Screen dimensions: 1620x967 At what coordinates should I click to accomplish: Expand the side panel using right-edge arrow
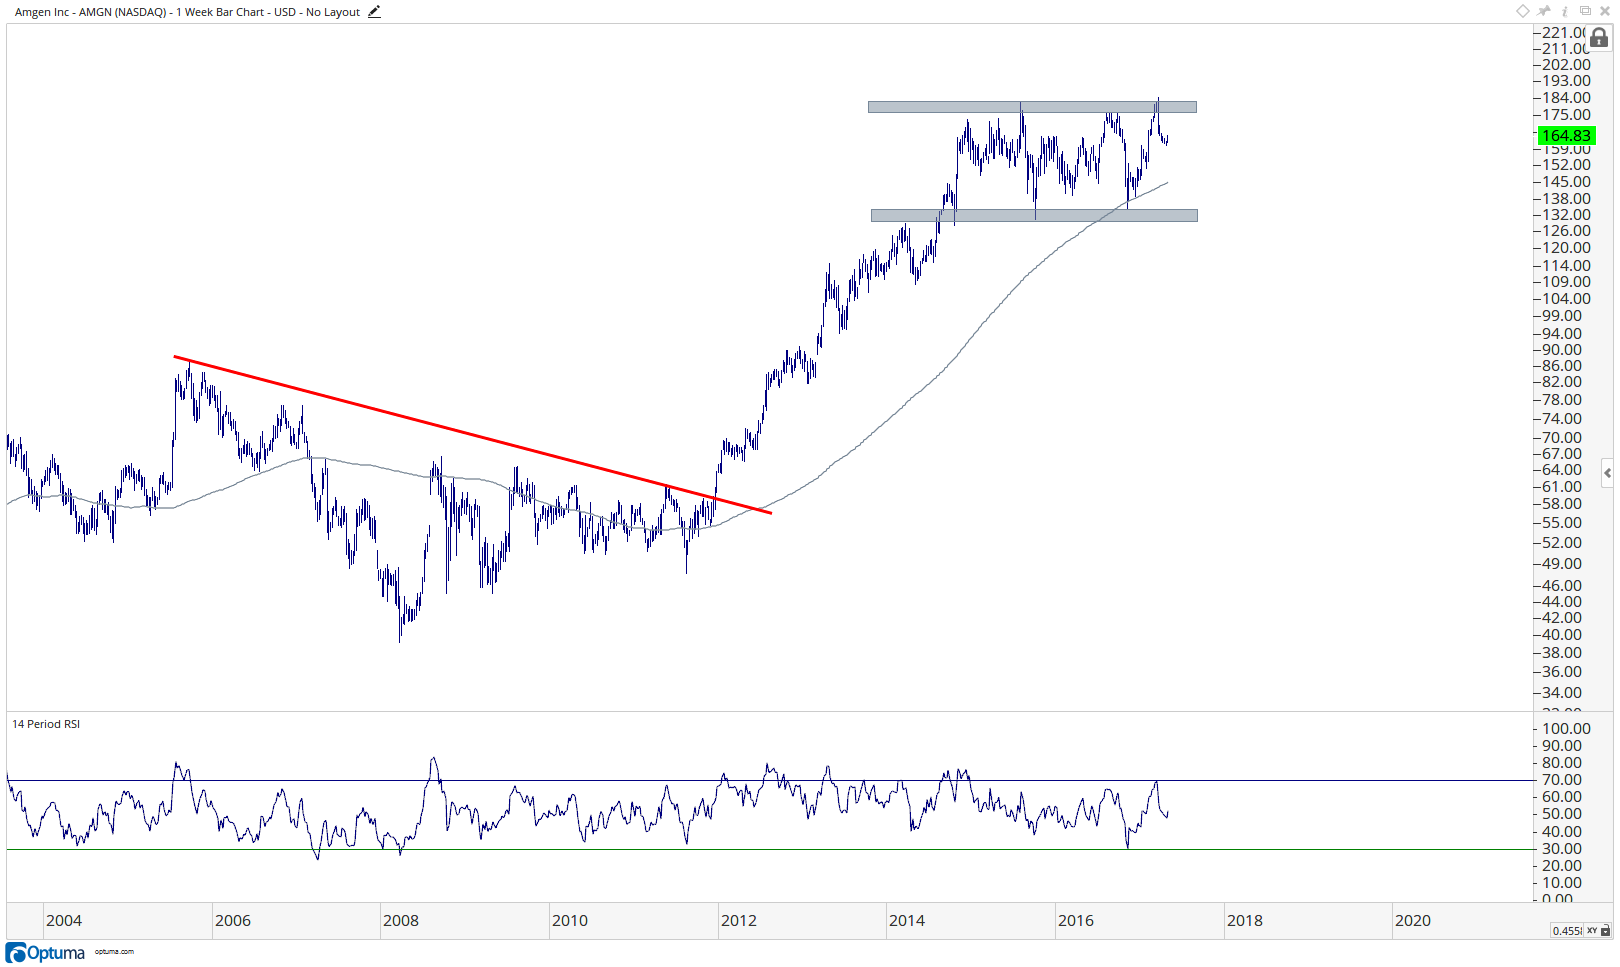pos(1607,473)
